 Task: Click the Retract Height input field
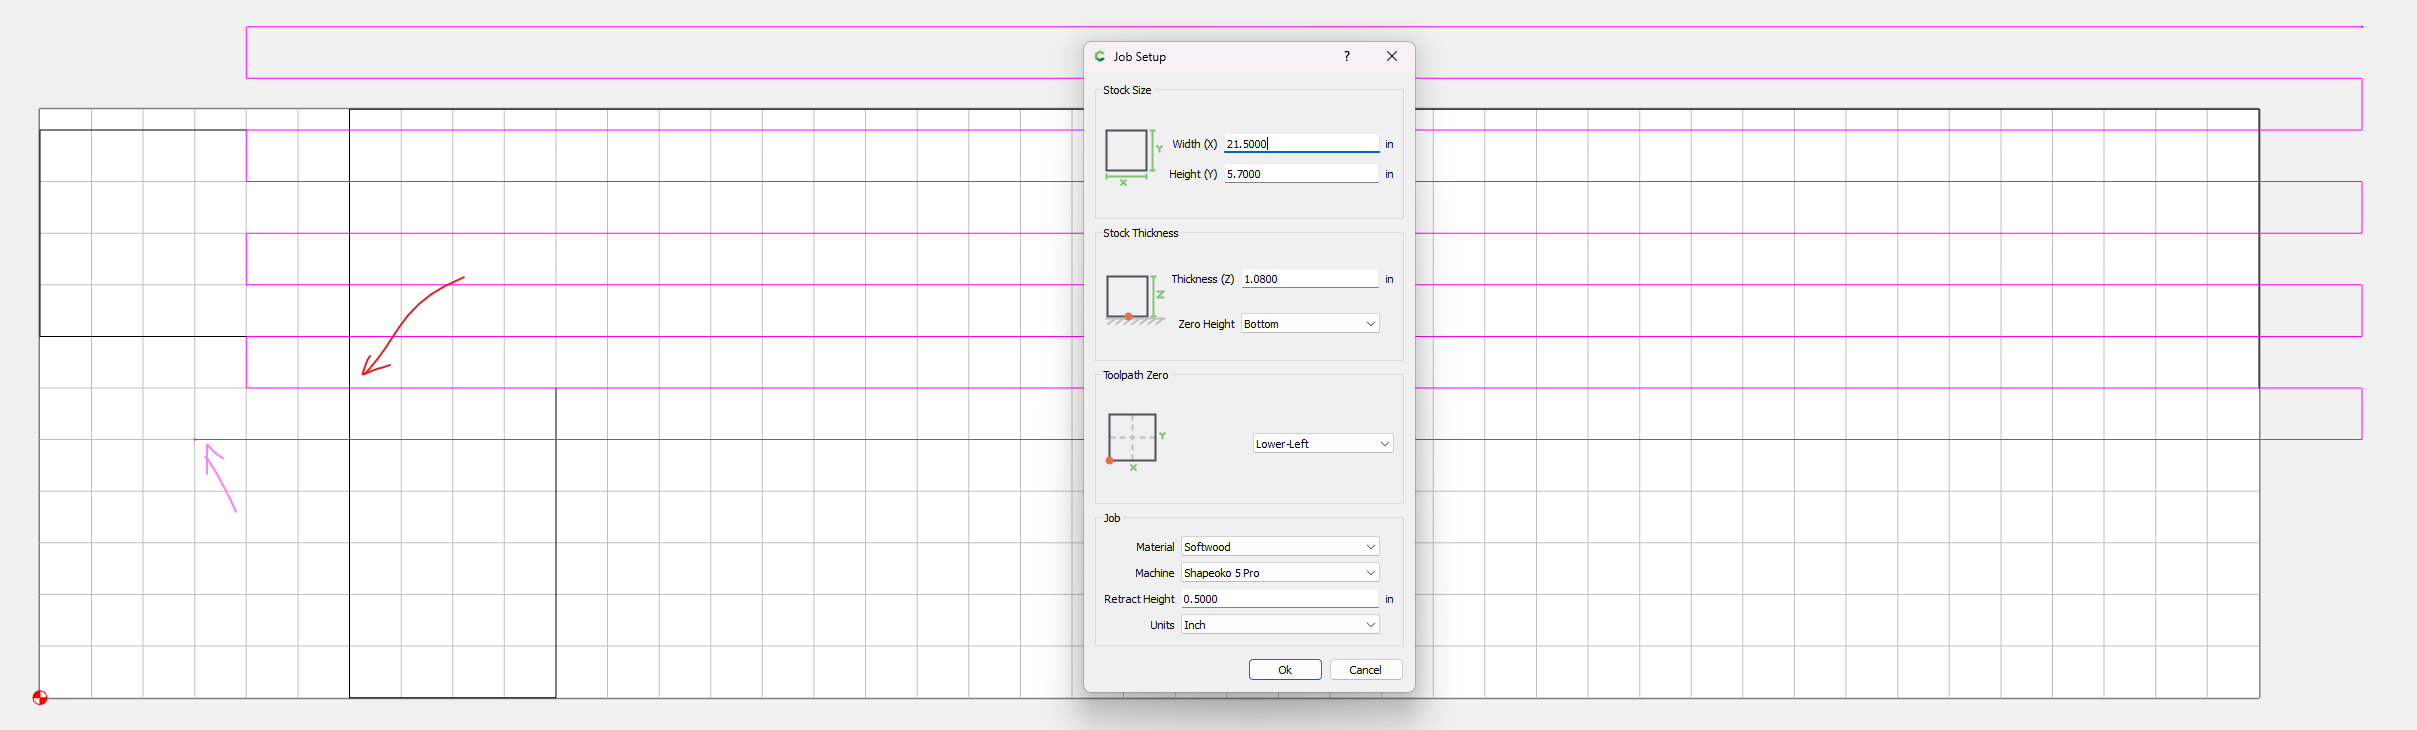click(x=1279, y=599)
